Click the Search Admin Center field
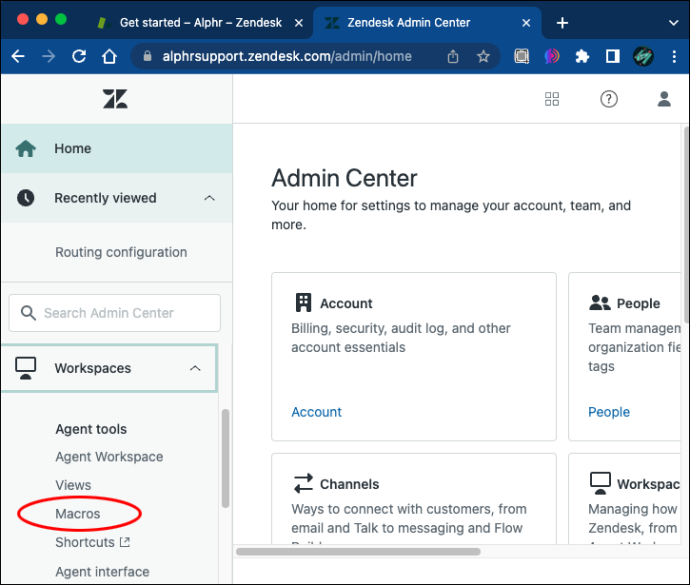 [114, 313]
